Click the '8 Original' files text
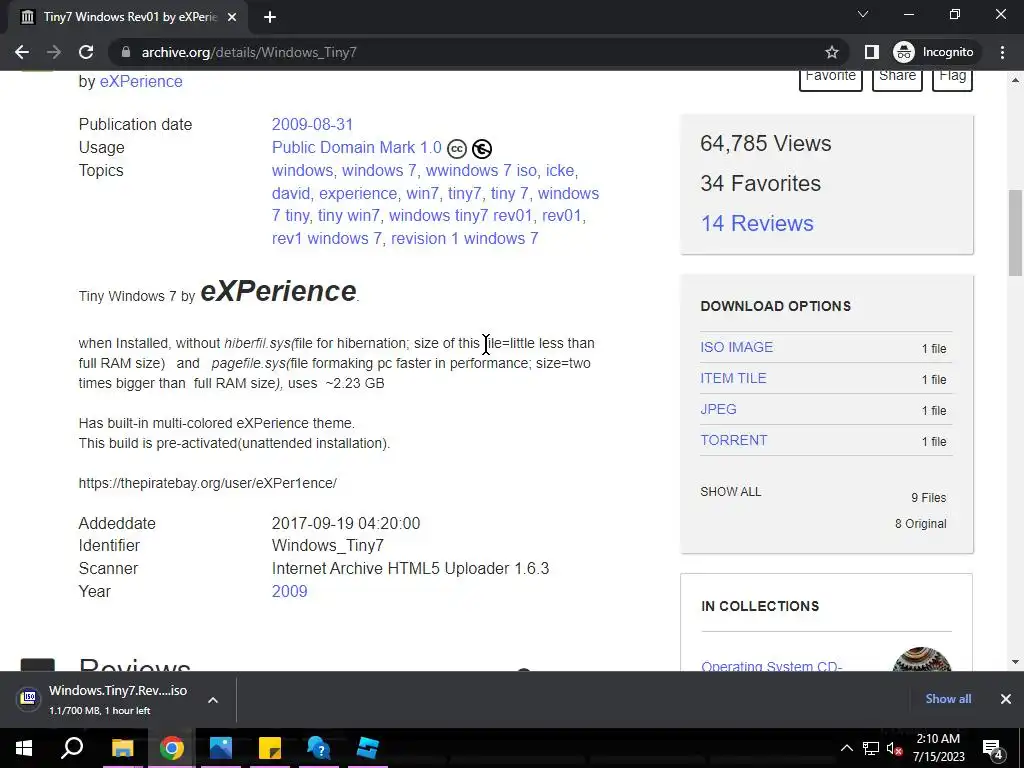This screenshot has width=1024, height=768. (921, 524)
